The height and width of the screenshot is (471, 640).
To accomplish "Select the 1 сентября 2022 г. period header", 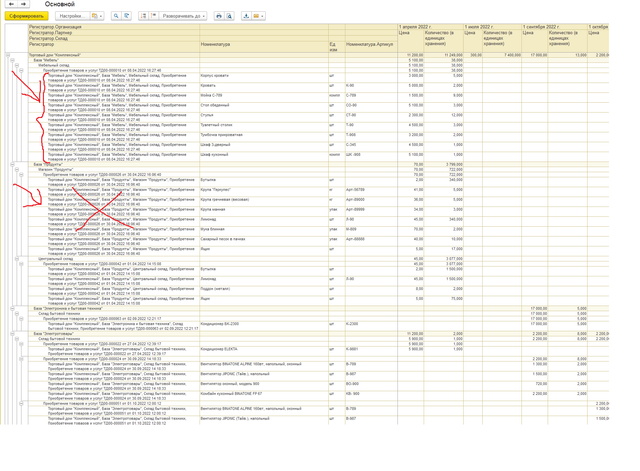I will pos(554,27).
